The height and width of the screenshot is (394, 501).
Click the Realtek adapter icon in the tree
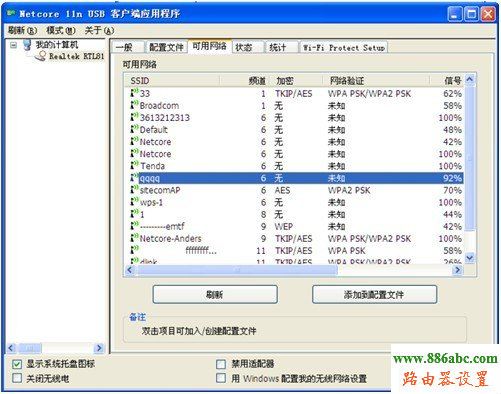click(41, 56)
